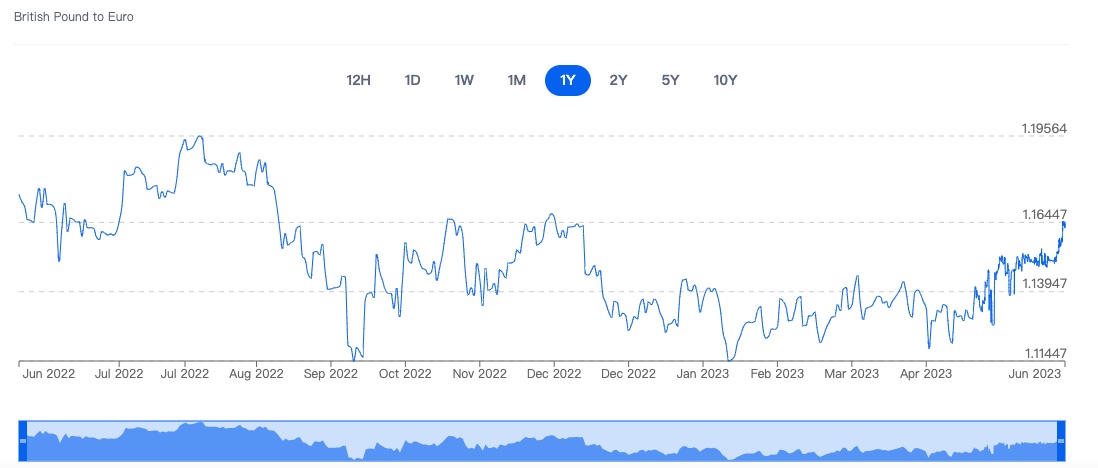Select the 2Y time range
The image size is (1098, 468).
(618, 81)
